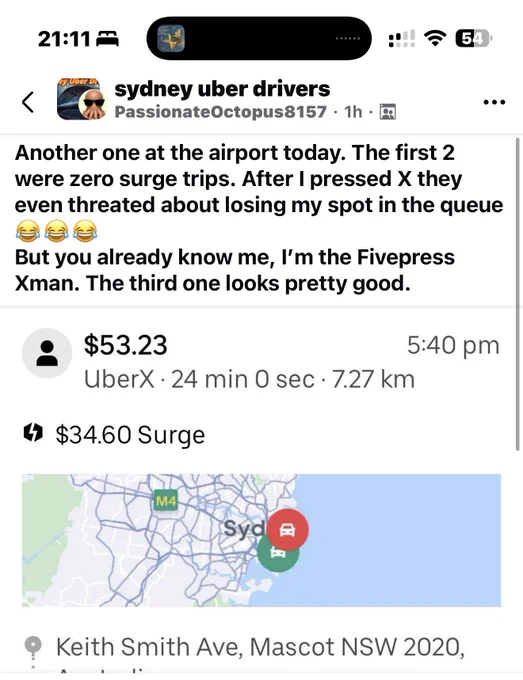Tap the red car destination marker
This screenshot has height=680, width=523.
point(287,530)
